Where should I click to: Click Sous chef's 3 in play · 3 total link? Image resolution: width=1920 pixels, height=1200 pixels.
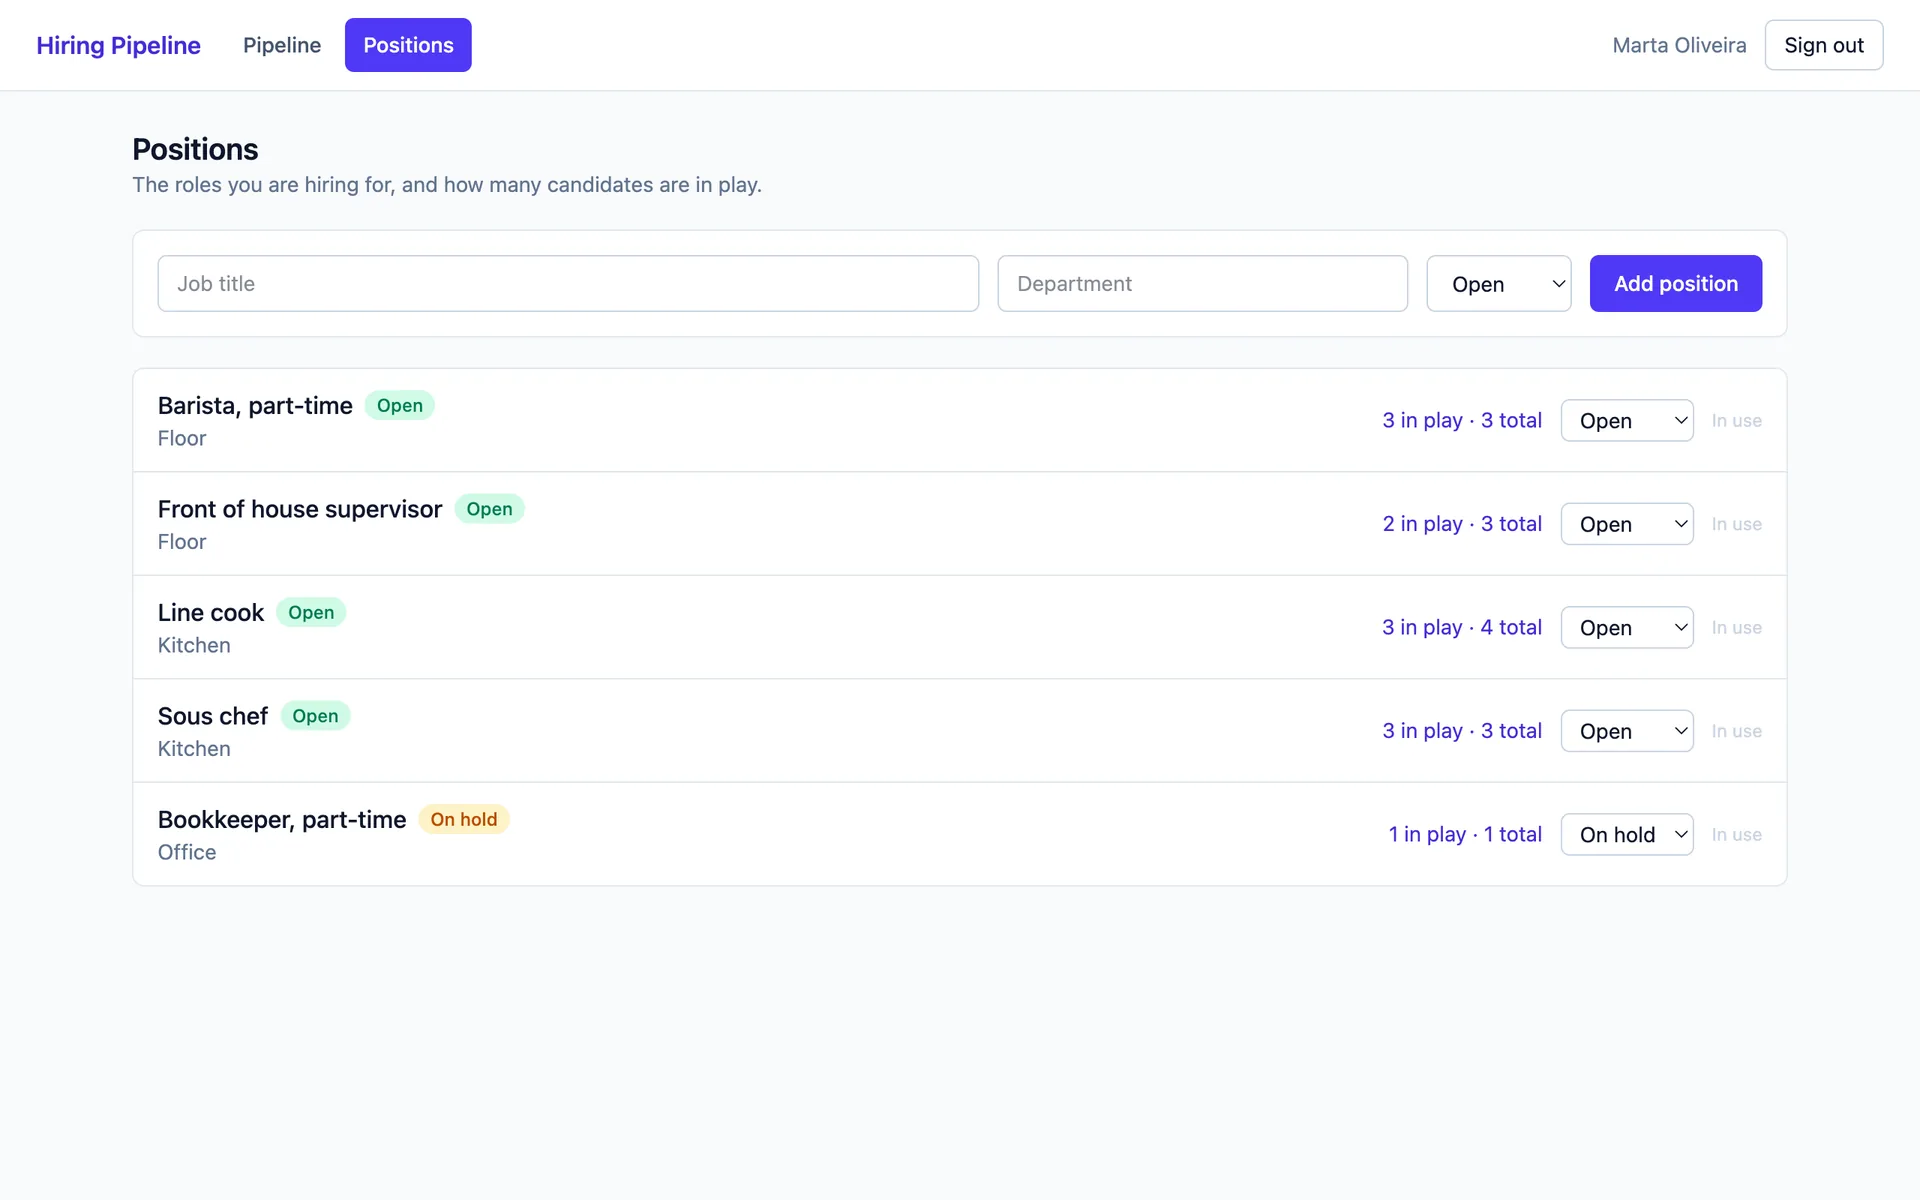[1462, 731]
